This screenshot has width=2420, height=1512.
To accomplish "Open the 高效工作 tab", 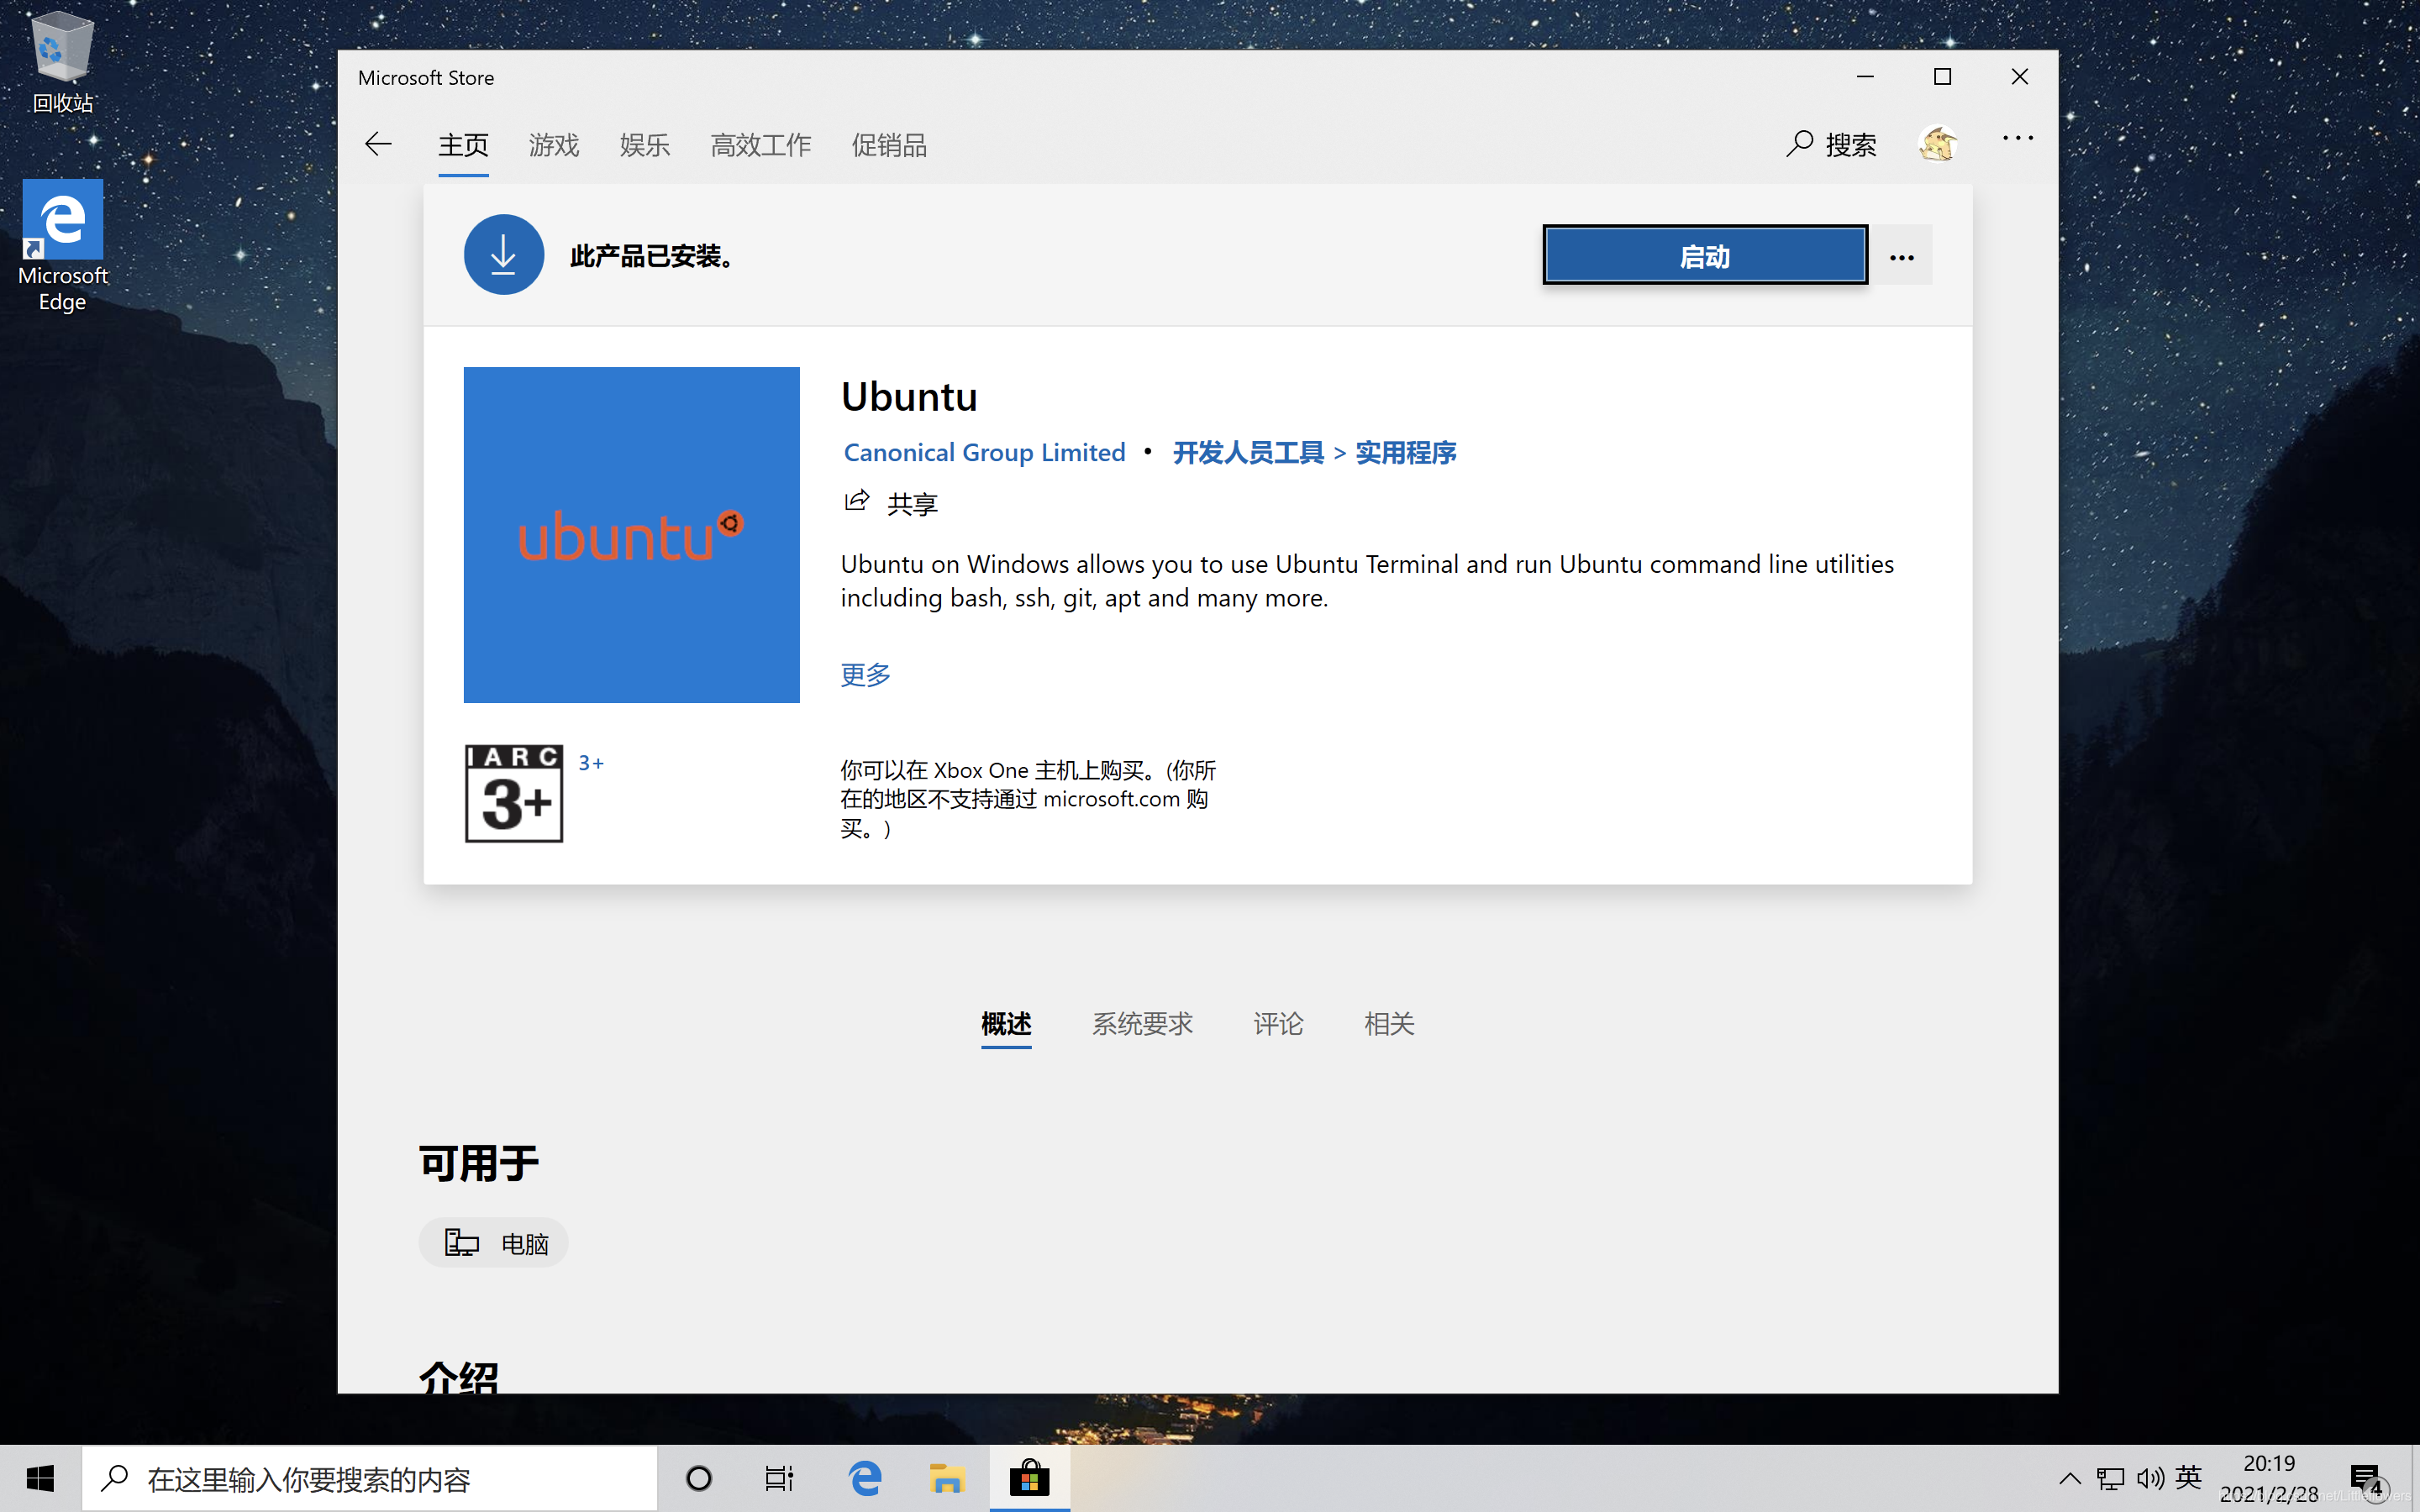I will click(761, 145).
